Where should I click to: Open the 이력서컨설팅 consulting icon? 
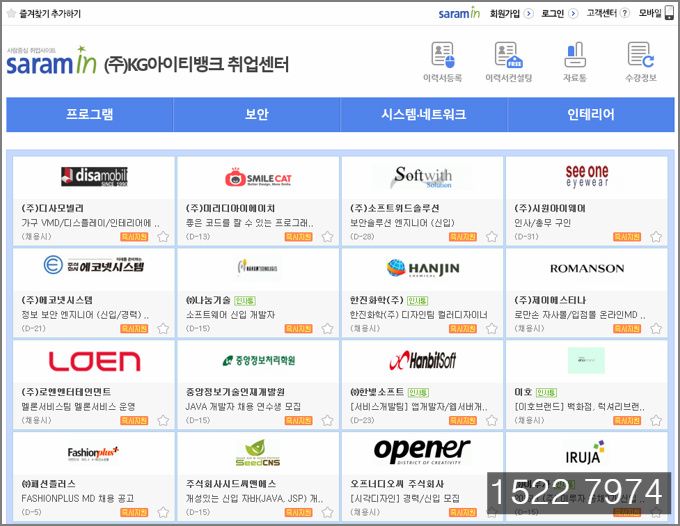coord(508,62)
